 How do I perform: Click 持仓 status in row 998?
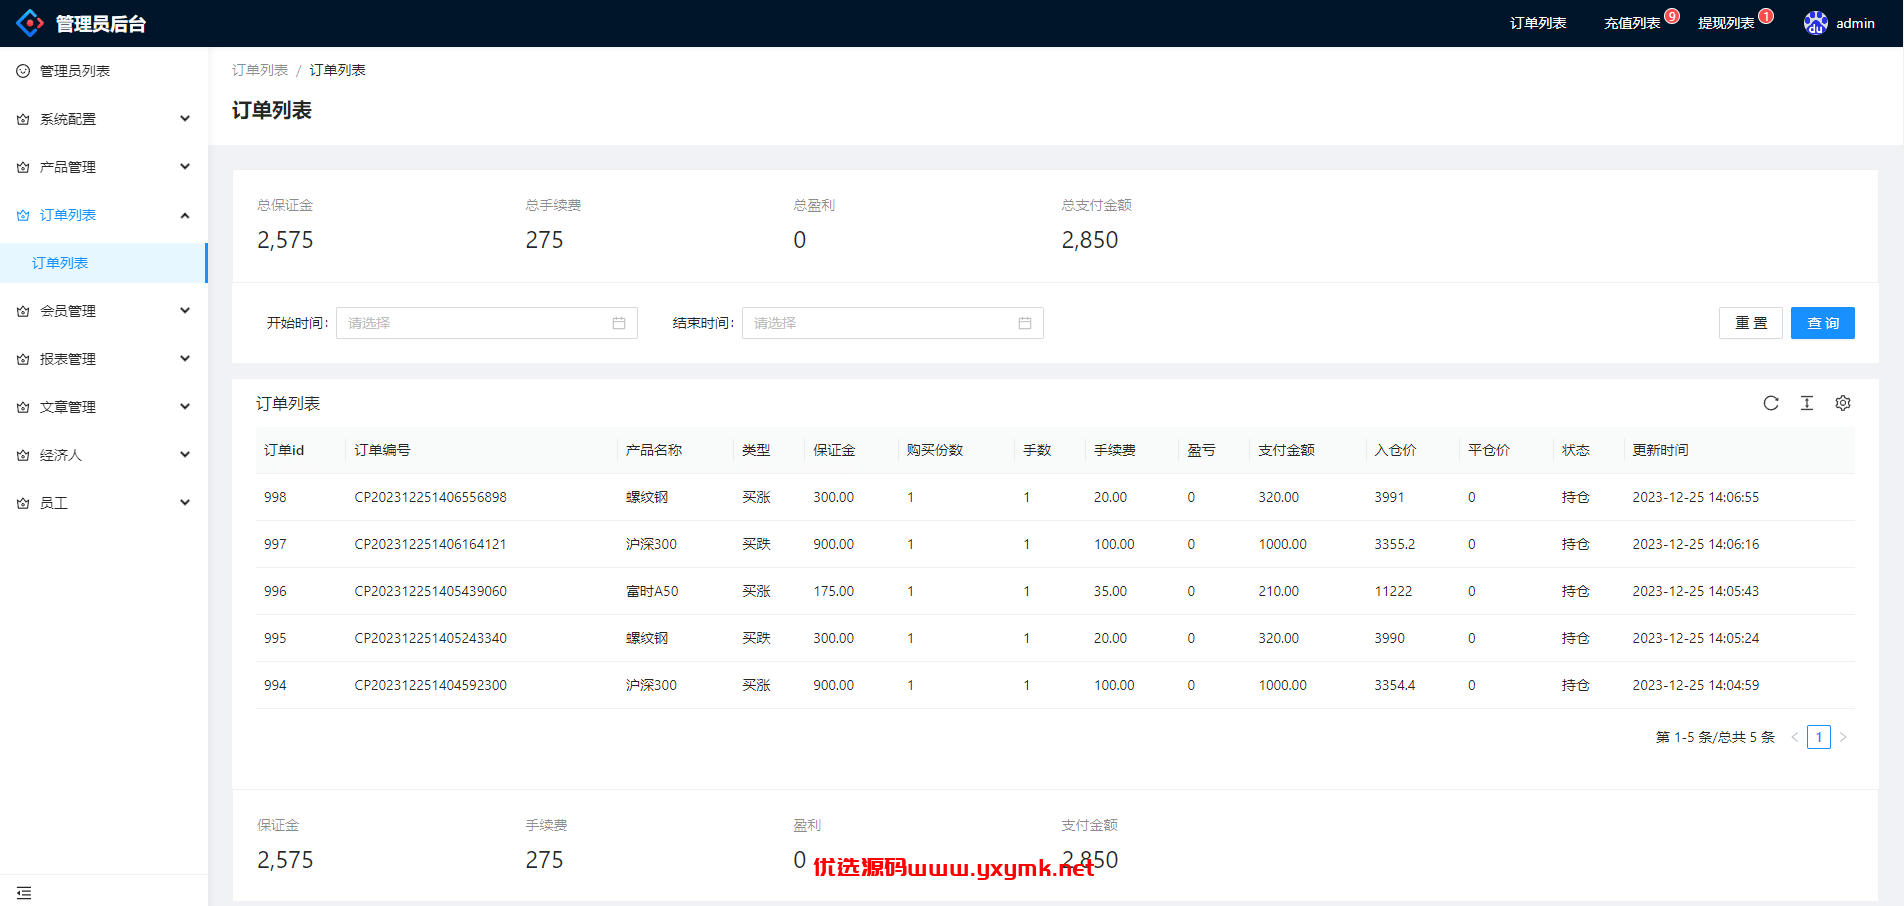point(1576,497)
